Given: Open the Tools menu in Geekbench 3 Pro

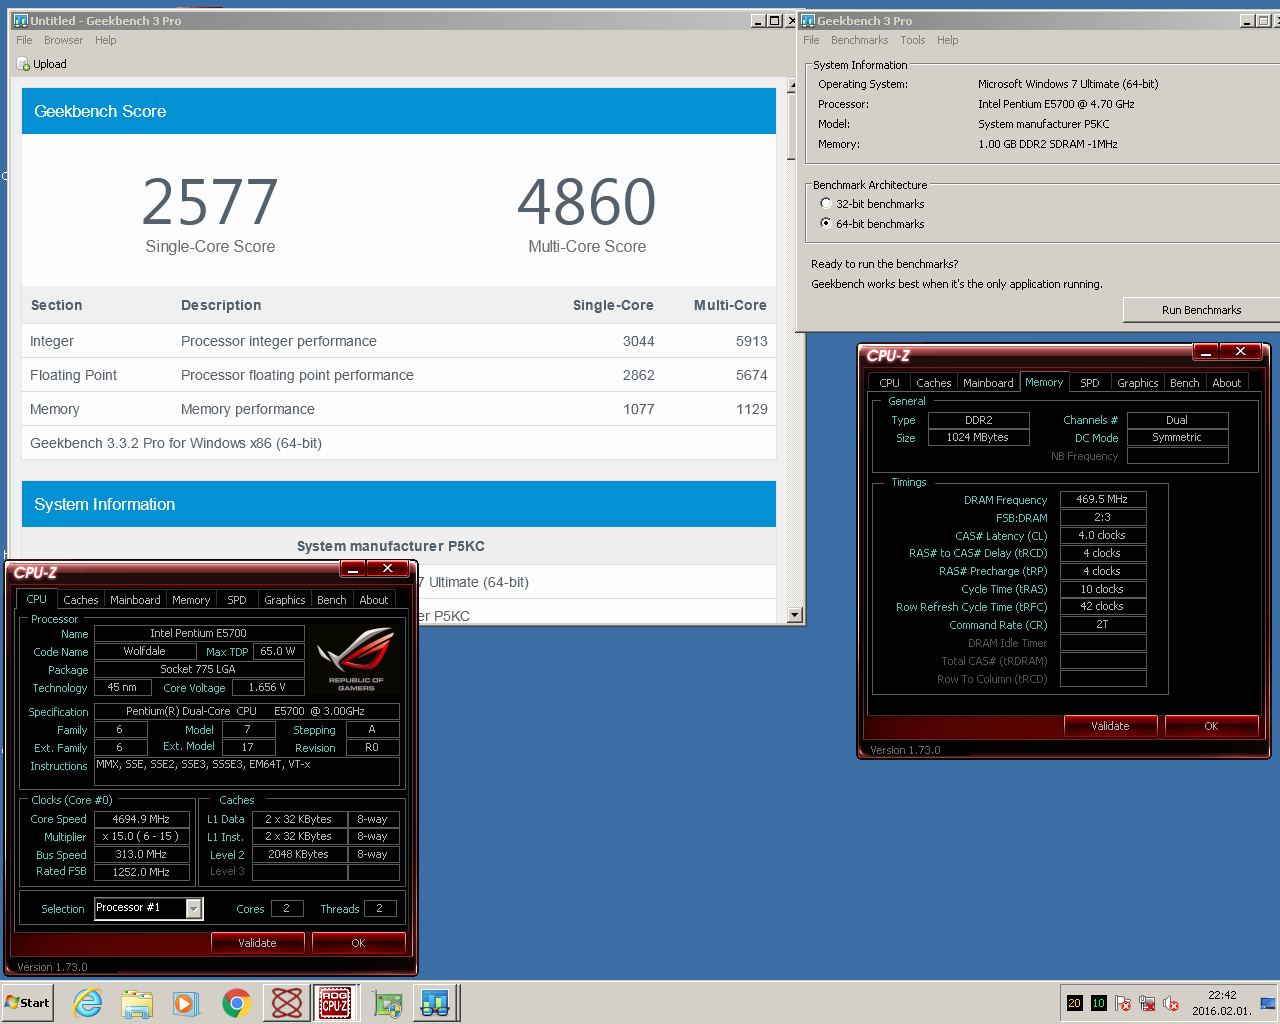Looking at the screenshot, I should coord(912,40).
